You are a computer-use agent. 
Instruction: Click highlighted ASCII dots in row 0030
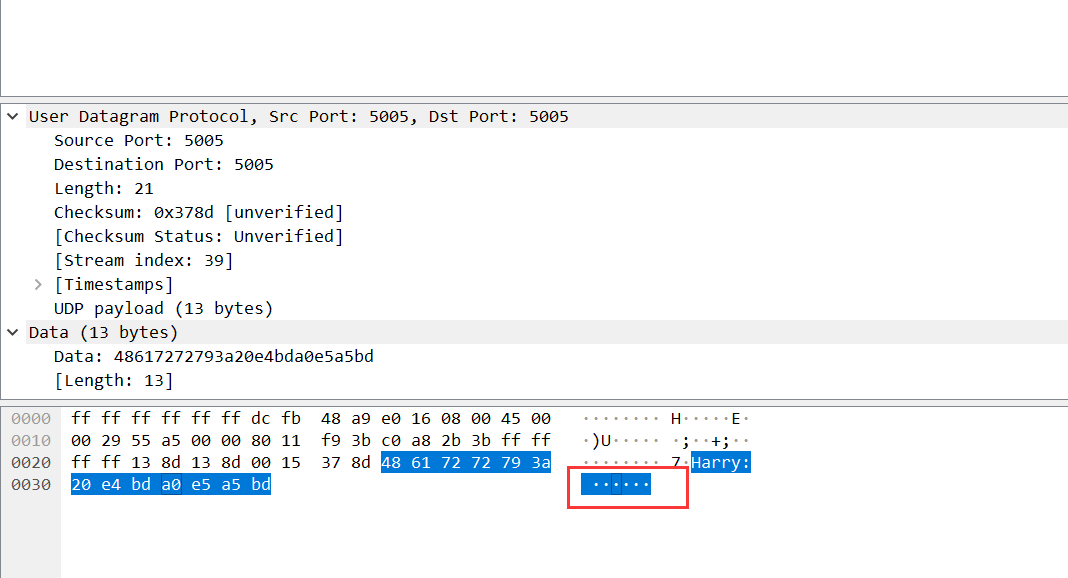(x=616, y=485)
